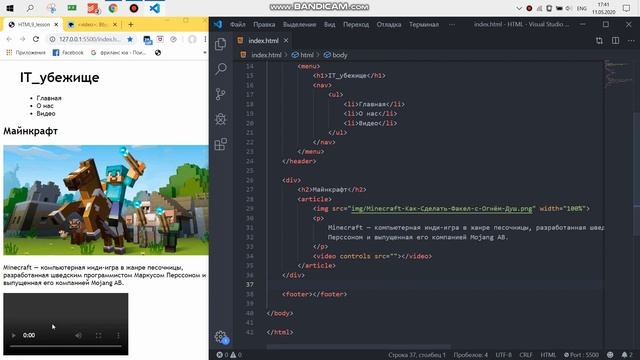Open the Search view in VS Code
This screenshot has width=640, height=360.
pos(221,69)
